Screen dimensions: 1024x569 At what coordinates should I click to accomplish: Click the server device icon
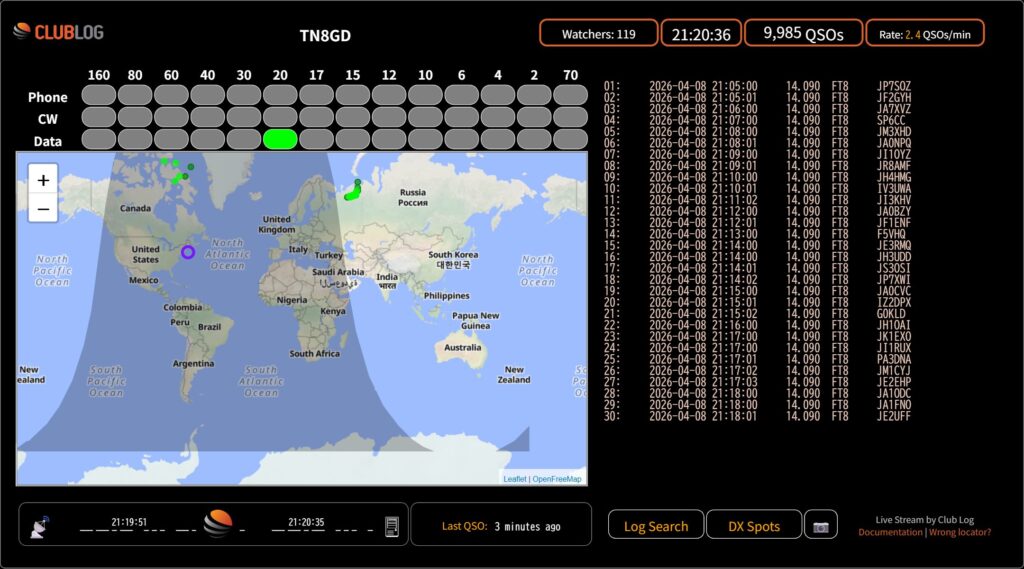pyautogui.click(x=392, y=525)
